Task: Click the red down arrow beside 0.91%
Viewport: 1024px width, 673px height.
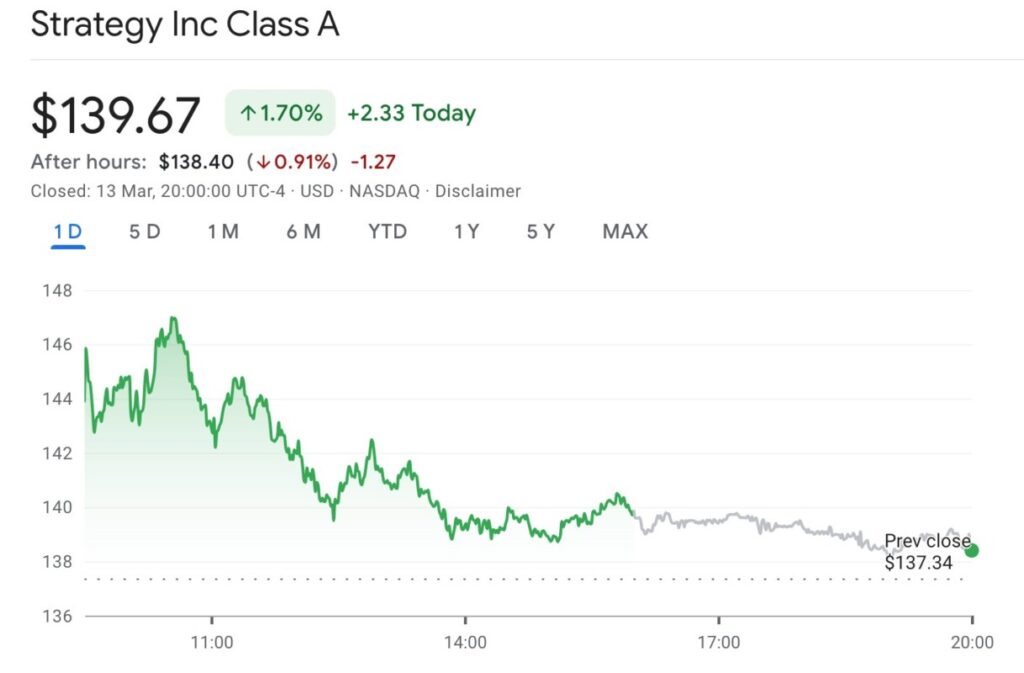Action: [264, 162]
